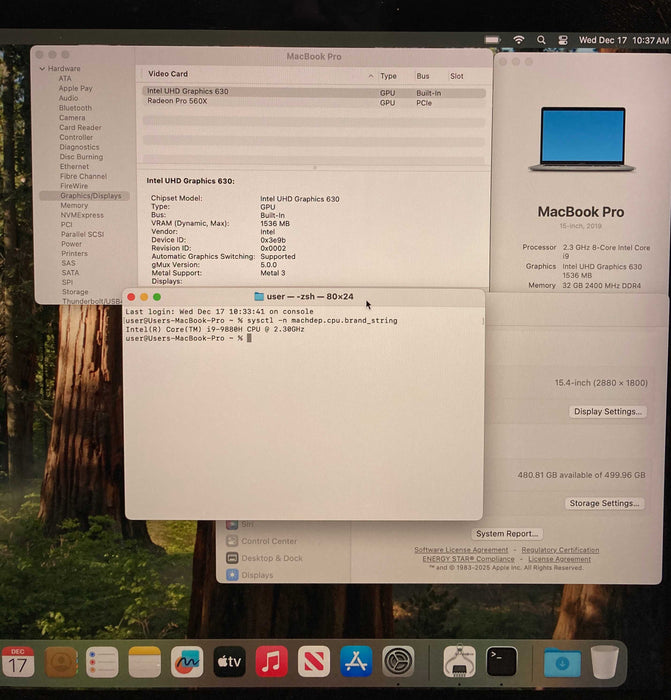Open the Apple TV app in the Dock
Screen dimensions: 671x700
[x=229, y=662]
